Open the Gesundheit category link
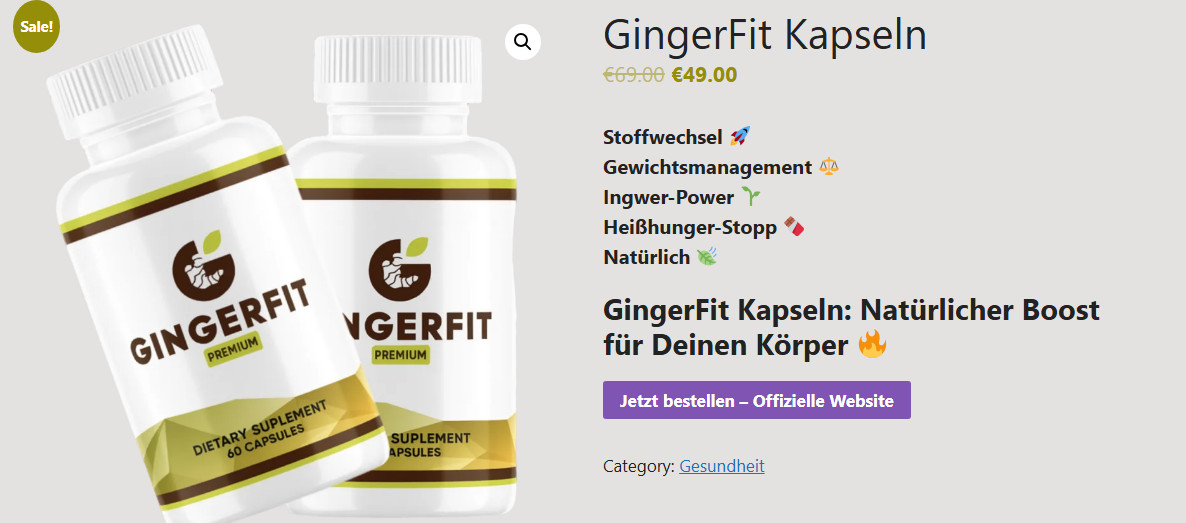The image size is (1186, 523). (x=722, y=466)
